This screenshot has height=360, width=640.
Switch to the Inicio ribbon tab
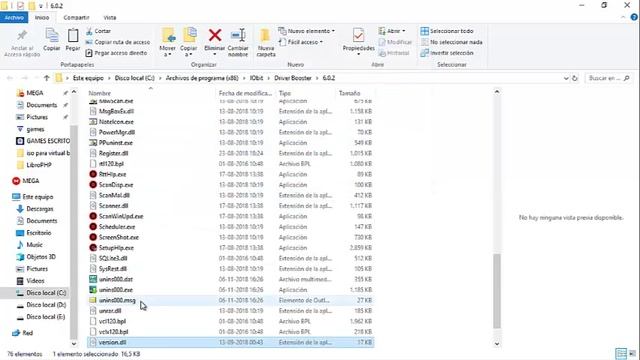pyautogui.click(x=42, y=18)
